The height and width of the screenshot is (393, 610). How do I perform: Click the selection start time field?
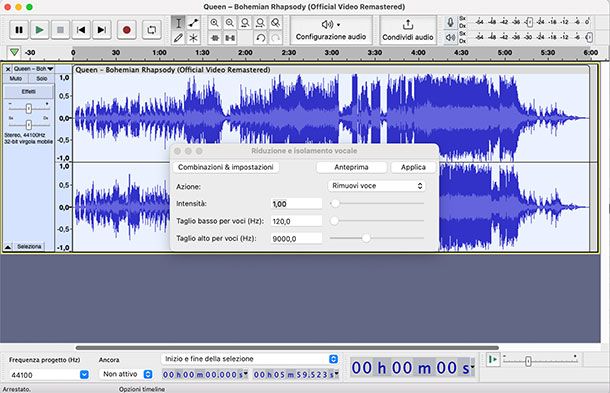[x=205, y=375]
